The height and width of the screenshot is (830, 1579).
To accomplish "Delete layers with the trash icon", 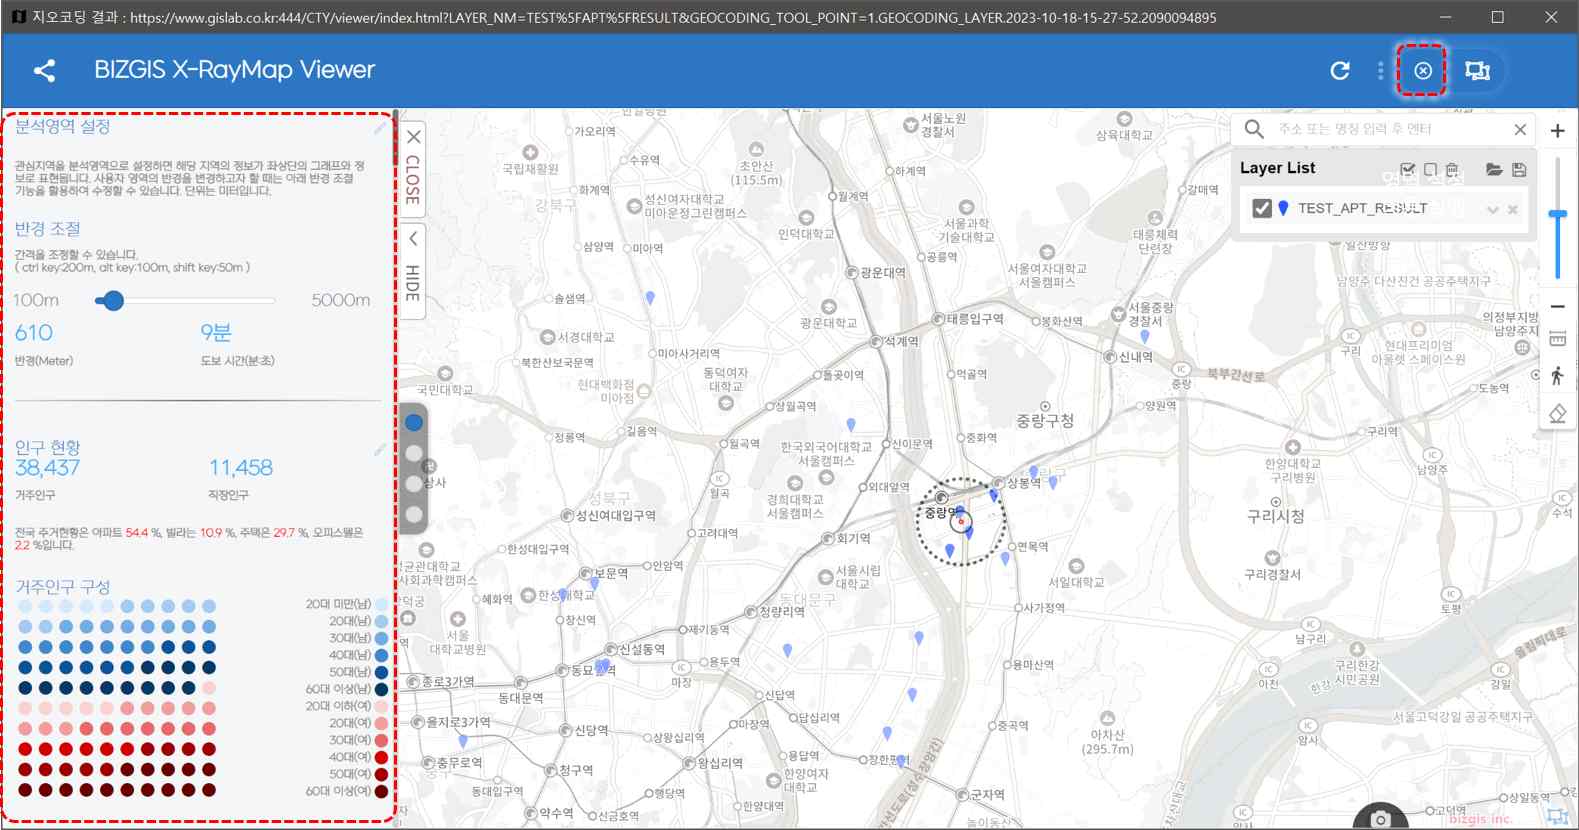I will [x=1452, y=170].
